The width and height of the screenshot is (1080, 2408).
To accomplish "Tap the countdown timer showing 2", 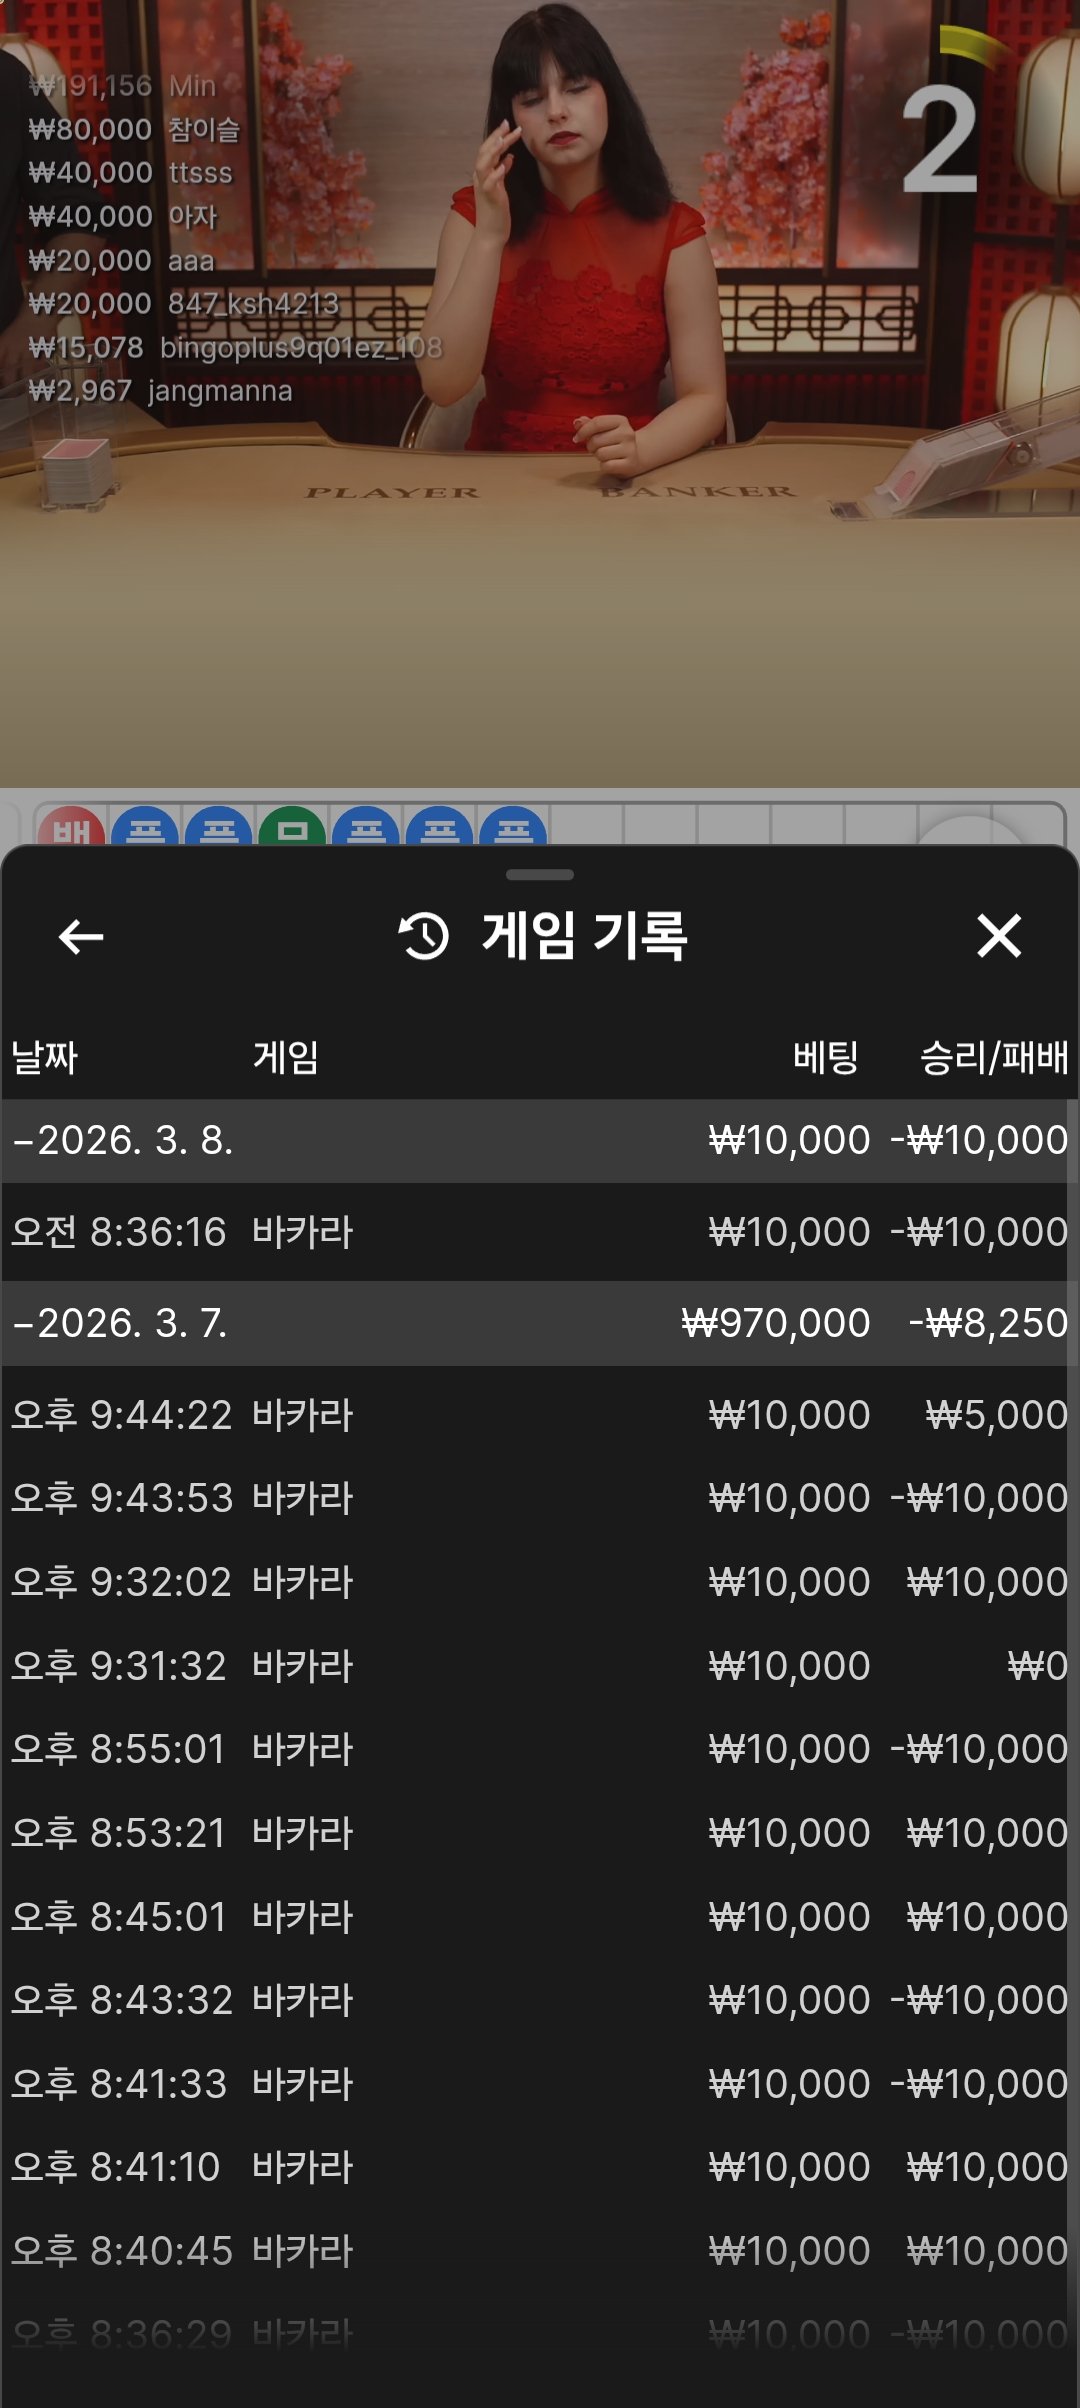I will coord(940,140).
